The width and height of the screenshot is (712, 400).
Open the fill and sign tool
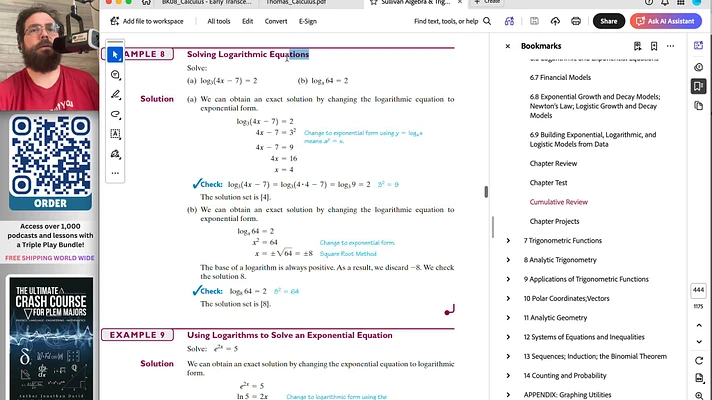coord(115,154)
